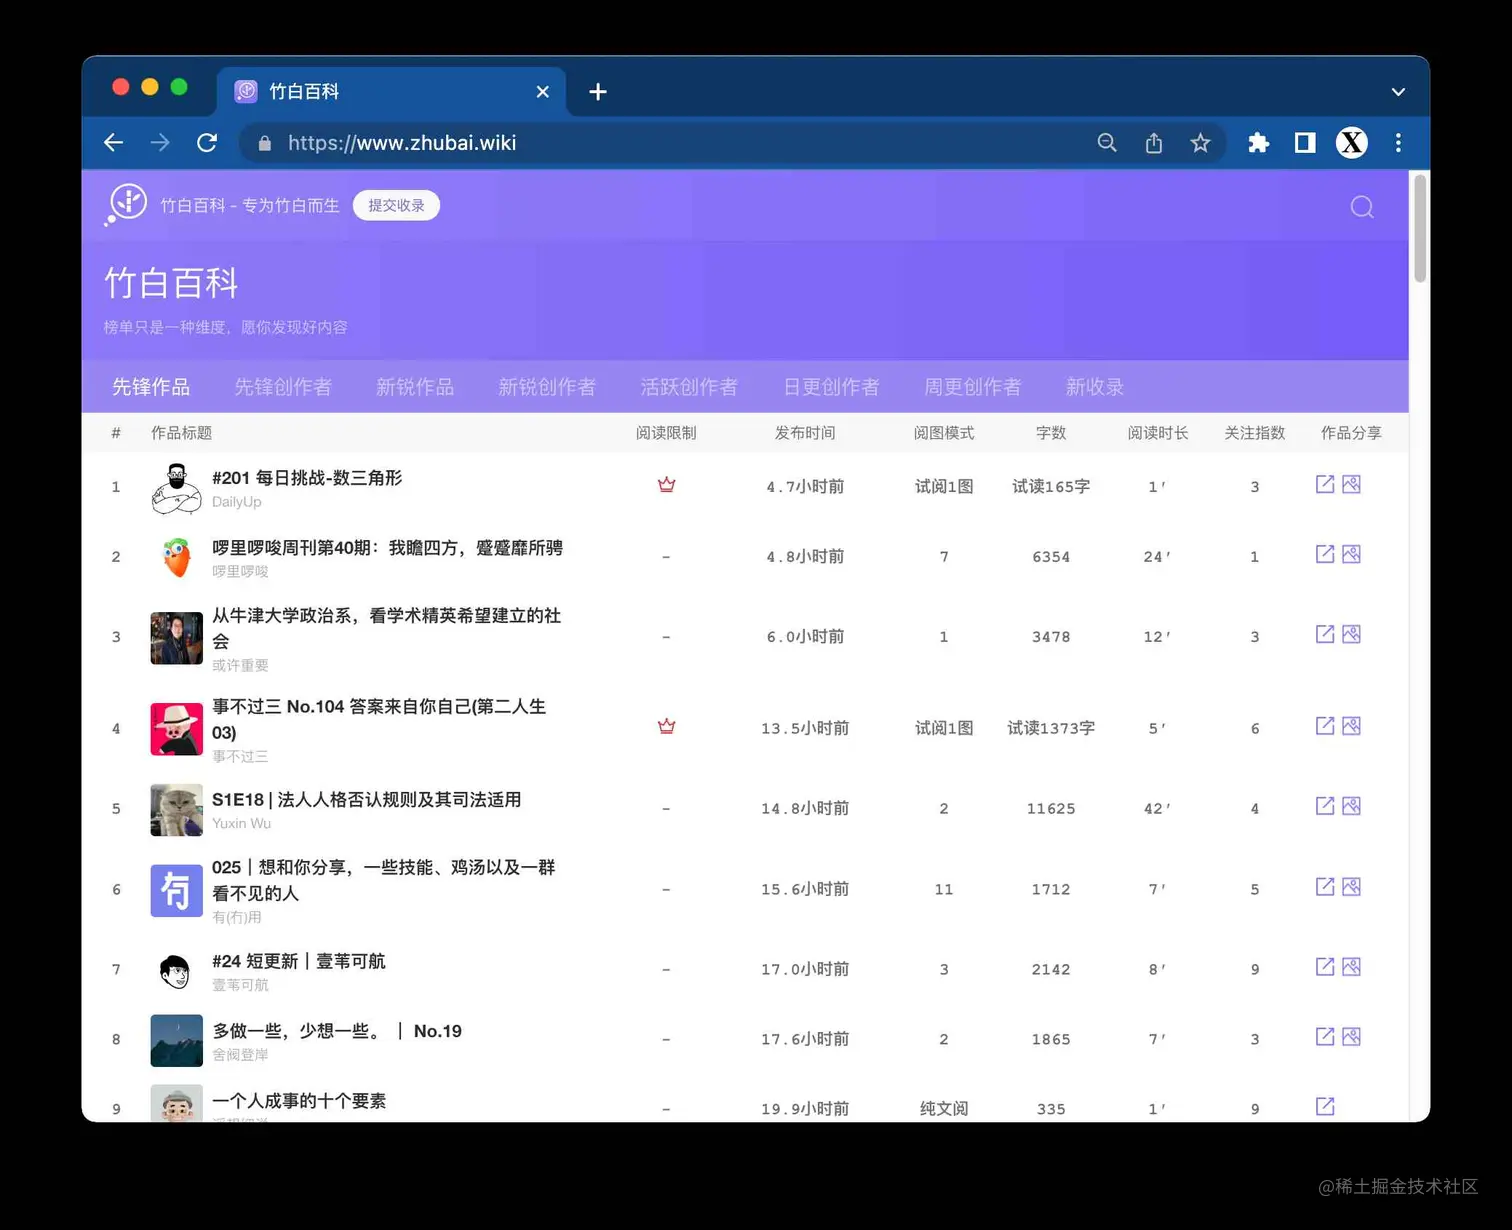
Task: Click the browser extensions puzzle icon
Action: click(x=1257, y=143)
